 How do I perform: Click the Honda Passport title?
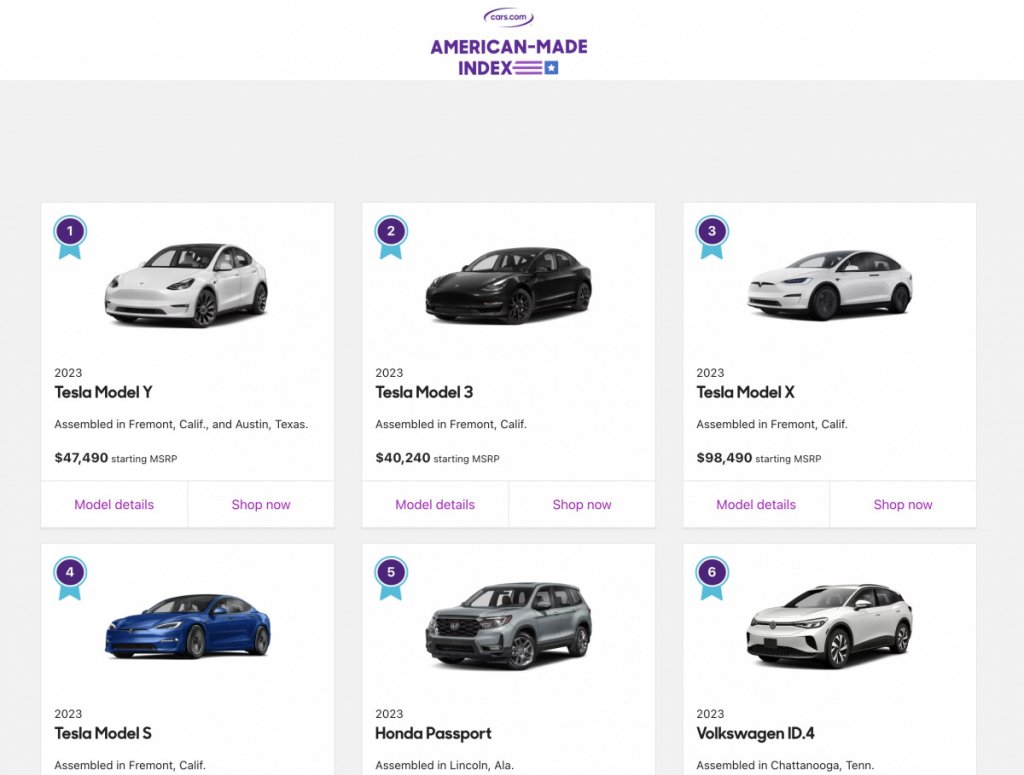[x=433, y=733]
